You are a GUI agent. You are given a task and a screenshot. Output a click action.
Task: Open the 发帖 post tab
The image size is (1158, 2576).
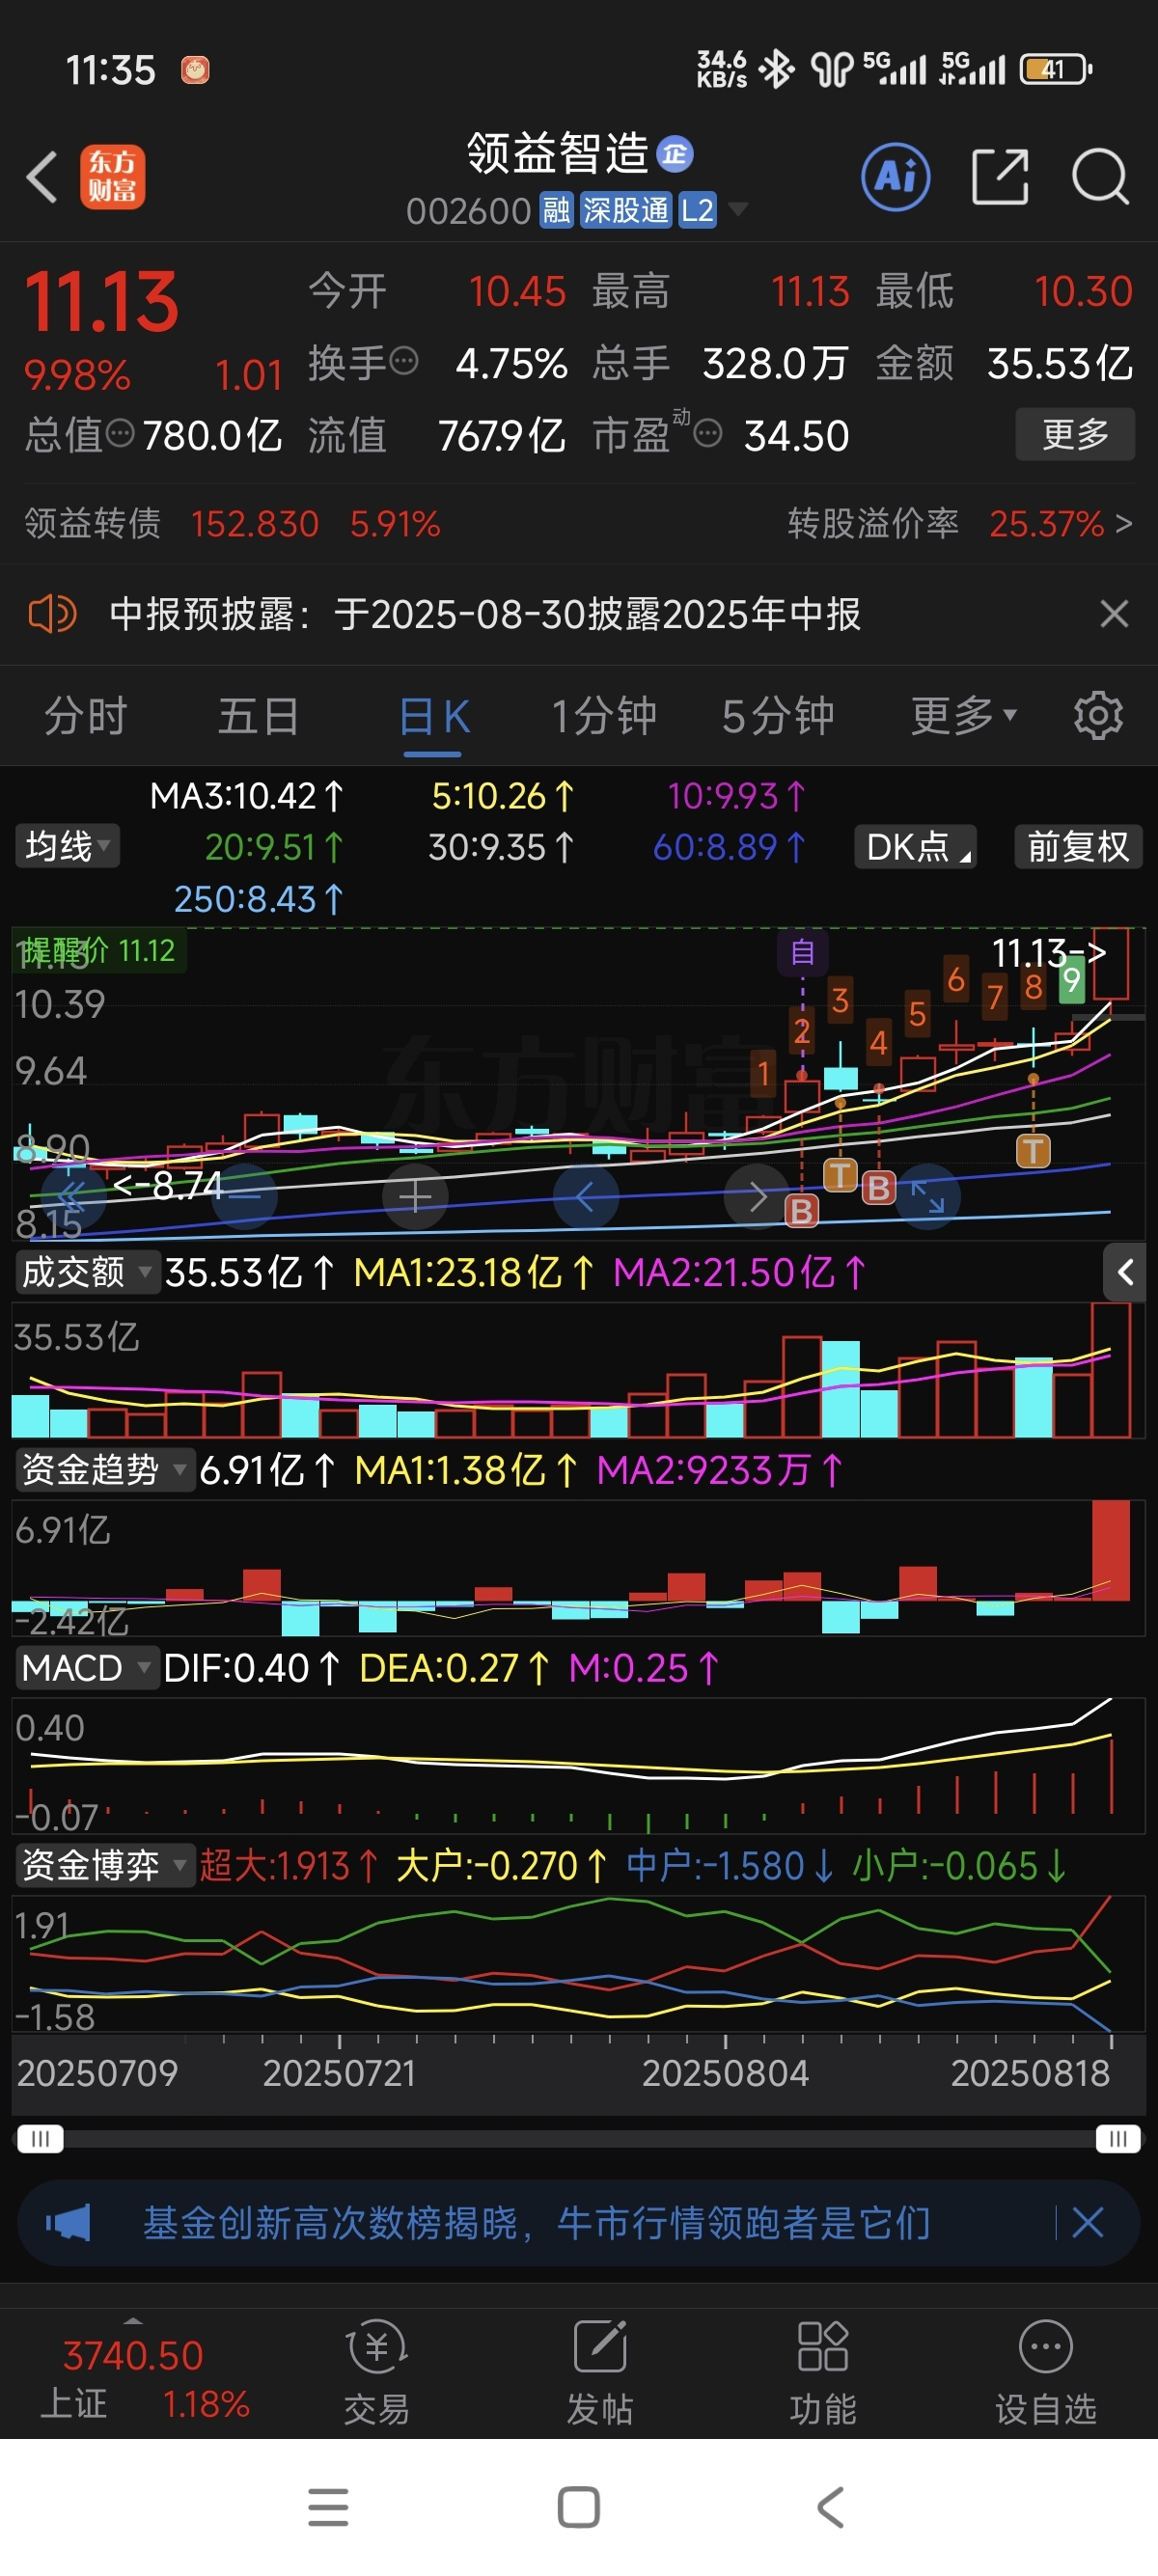(x=600, y=2373)
